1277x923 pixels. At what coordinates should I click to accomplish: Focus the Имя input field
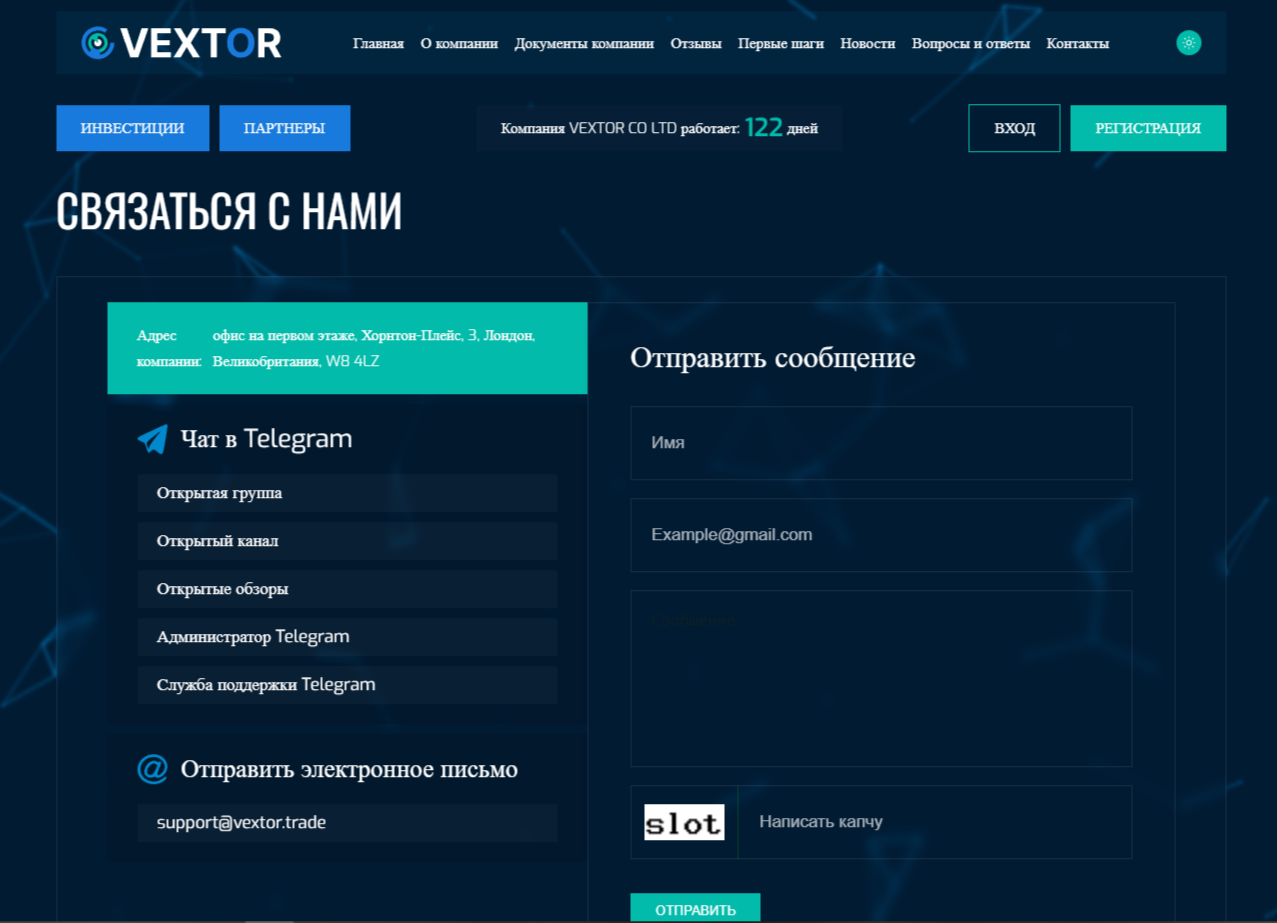click(881, 443)
